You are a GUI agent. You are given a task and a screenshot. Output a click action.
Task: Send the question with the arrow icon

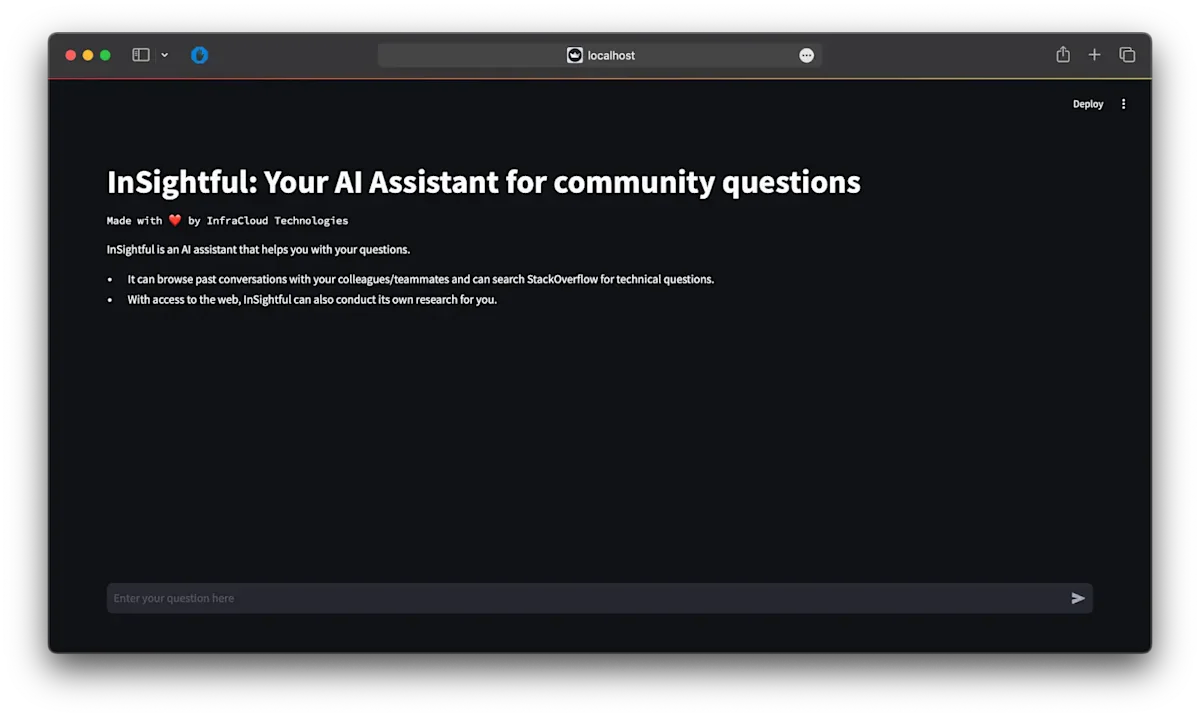coord(1078,598)
